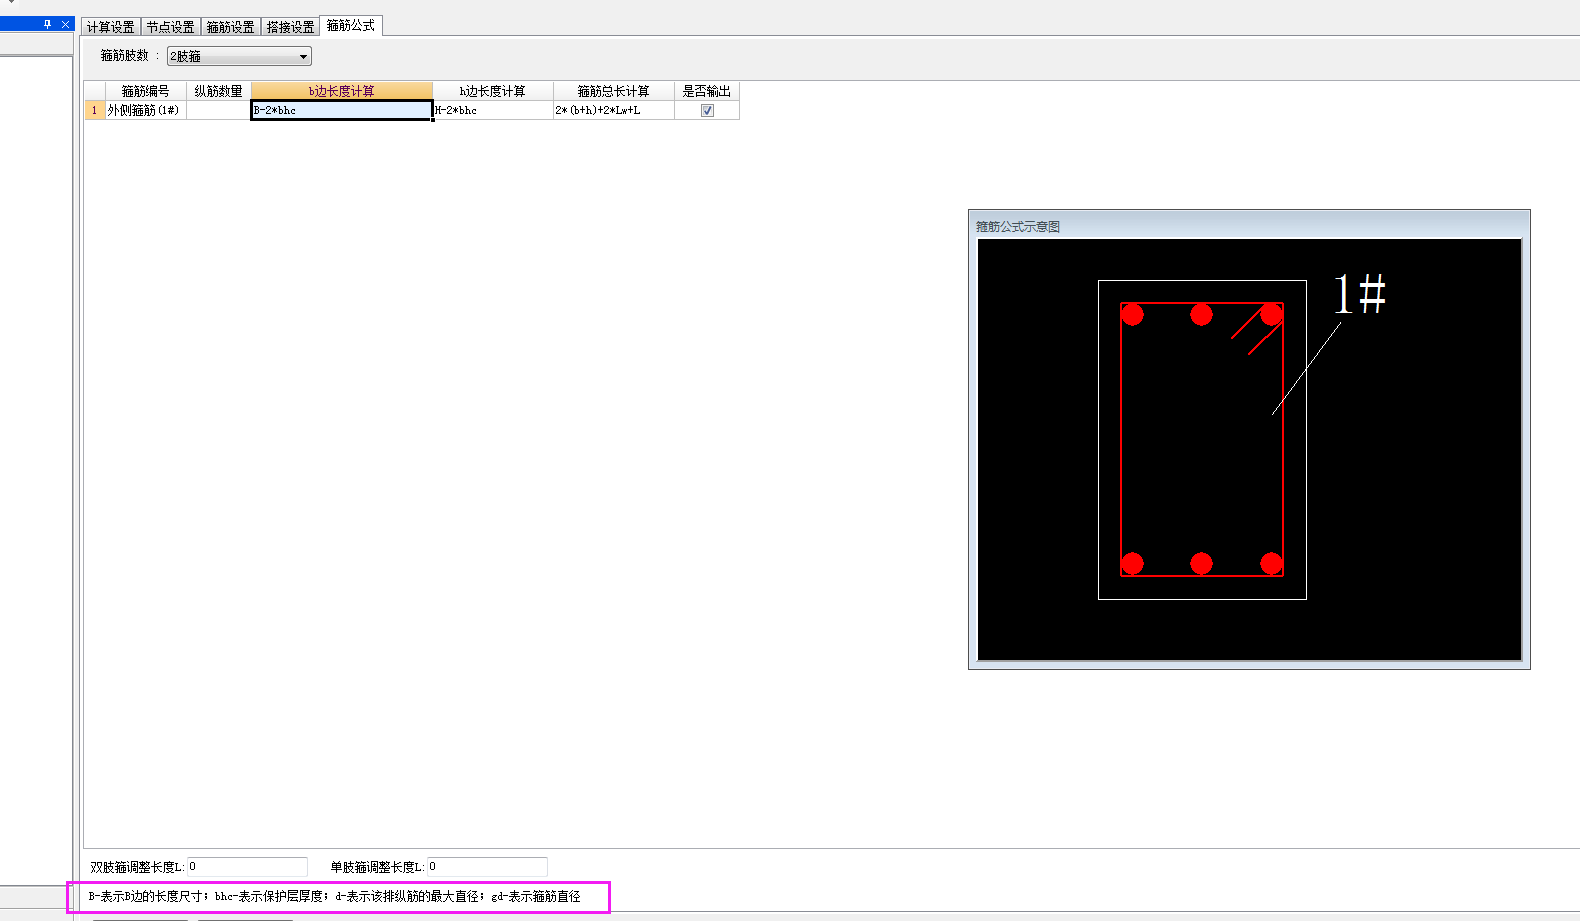Click the 箍筋编号 column header
This screenshot has width=1580, height=921.
[145, 91]
